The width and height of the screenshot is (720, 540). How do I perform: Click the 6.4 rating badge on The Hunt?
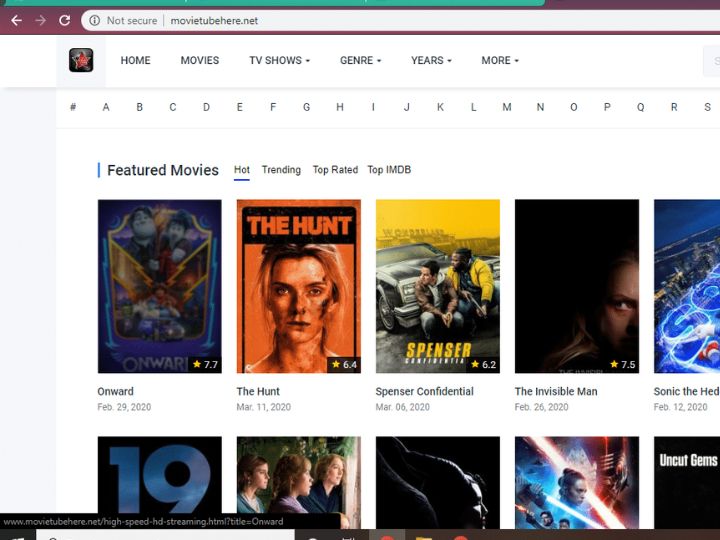344,365
